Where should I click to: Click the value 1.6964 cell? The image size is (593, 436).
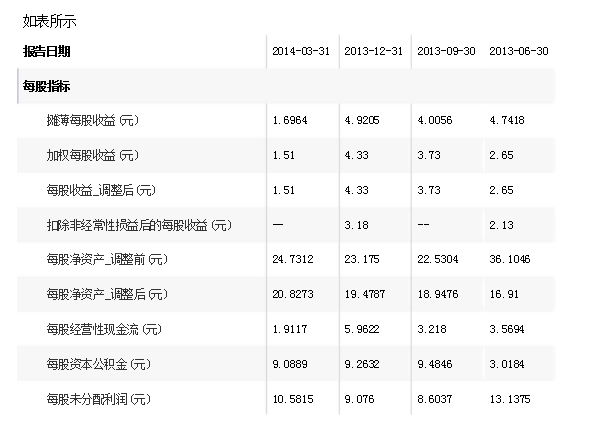click(x=290, y=120)
